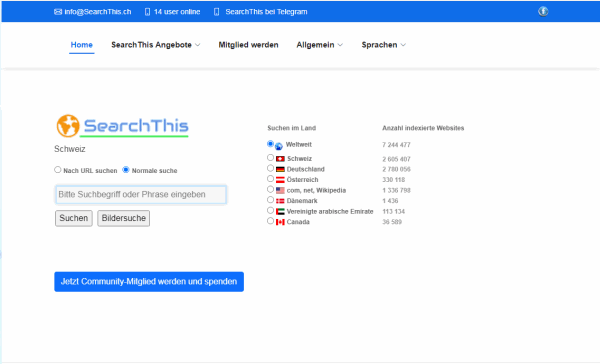
Task: Click the Suchen button
Action: coord(74,218)
